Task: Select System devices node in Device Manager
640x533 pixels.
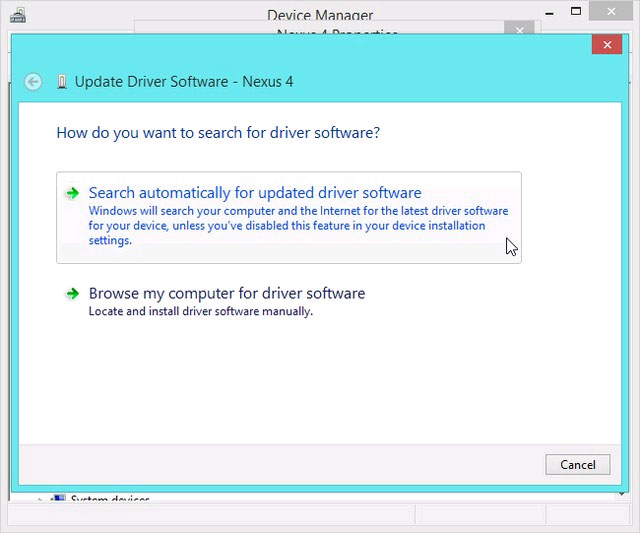Action: [110, 498]
